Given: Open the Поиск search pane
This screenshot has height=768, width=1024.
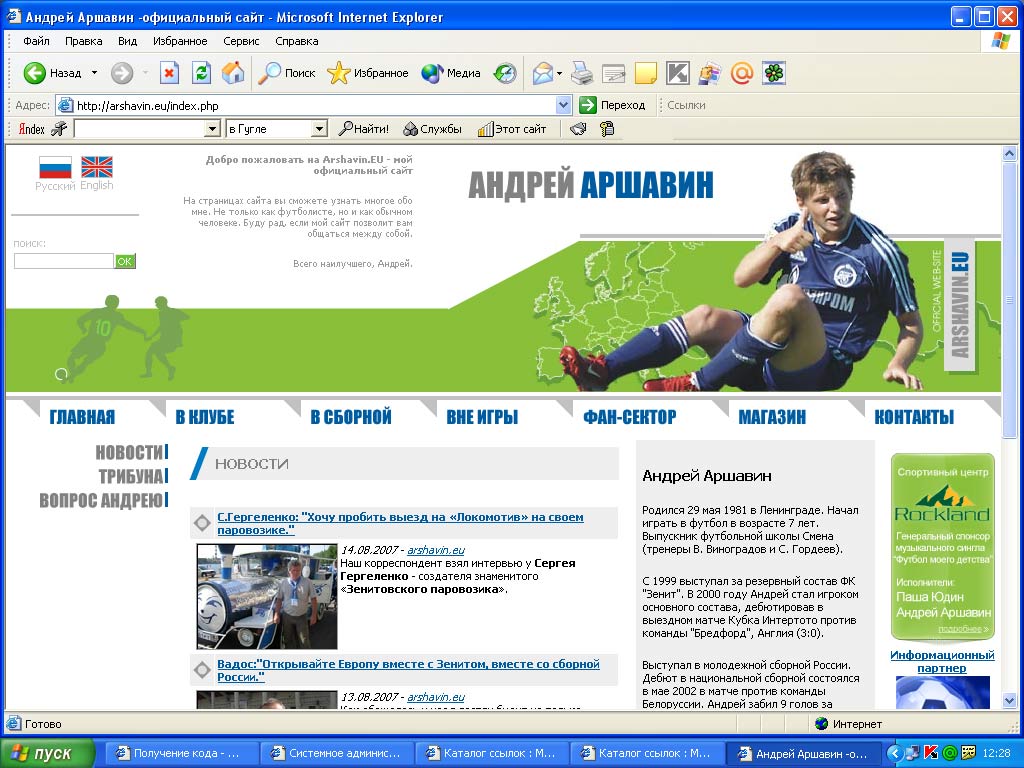Looking at the screenshot, I should pos(287,73).
